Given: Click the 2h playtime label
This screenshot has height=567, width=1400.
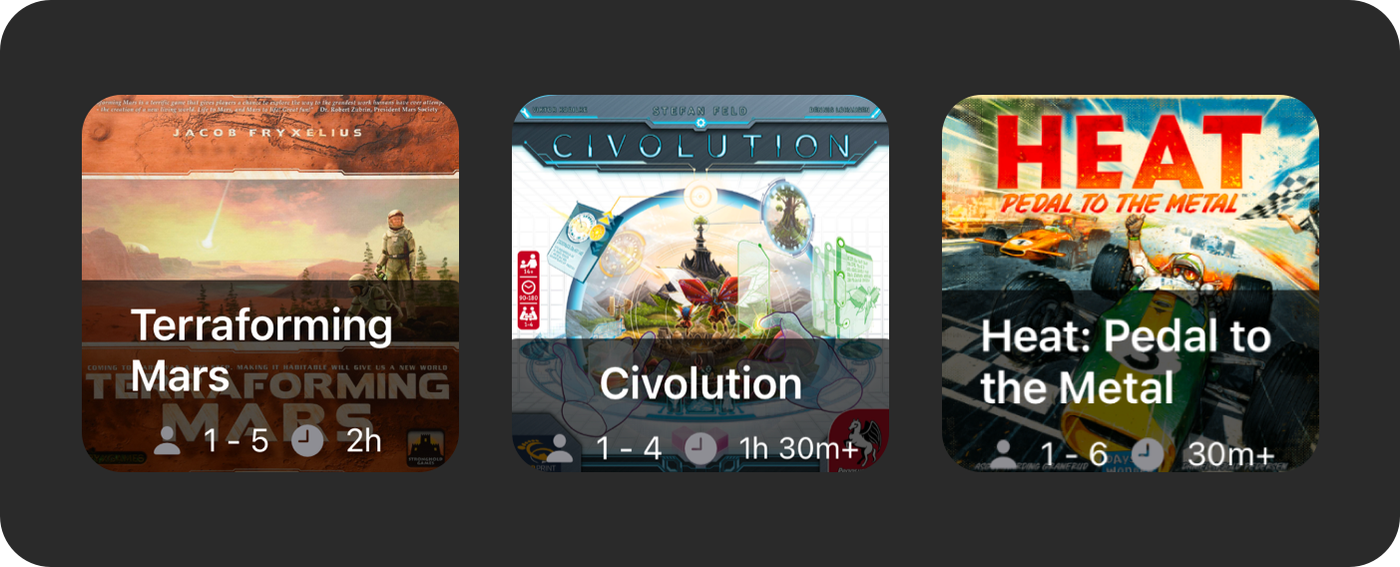Looking at the screenshot, I should coord(364,440).
